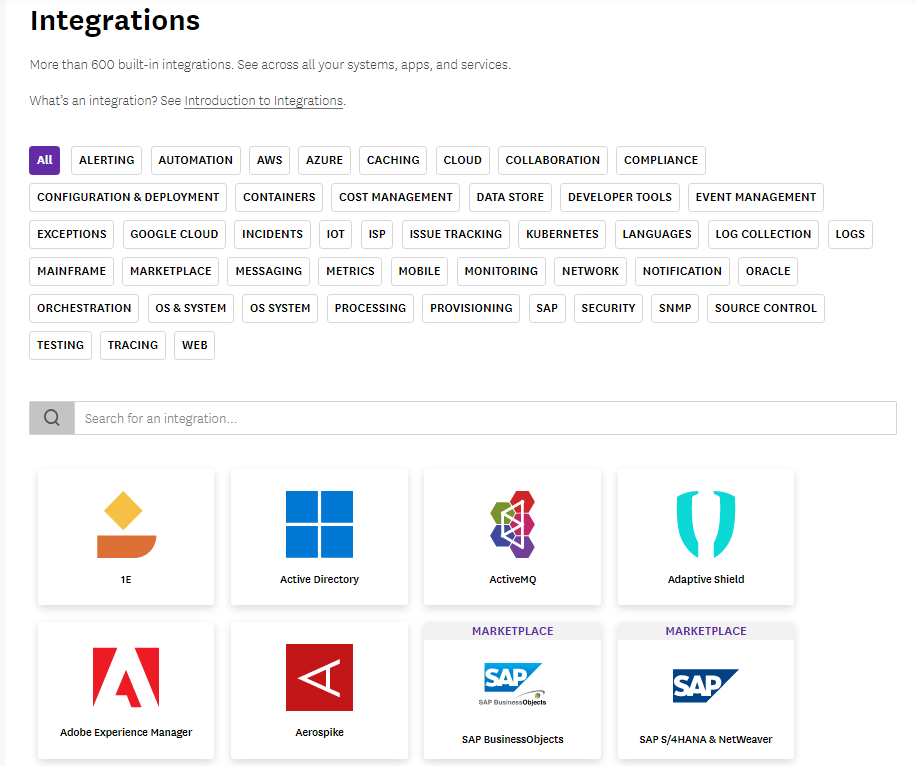Apply the ORCHESTRATION filter
This screenshot has height=766, width=916.
(84, 309)
